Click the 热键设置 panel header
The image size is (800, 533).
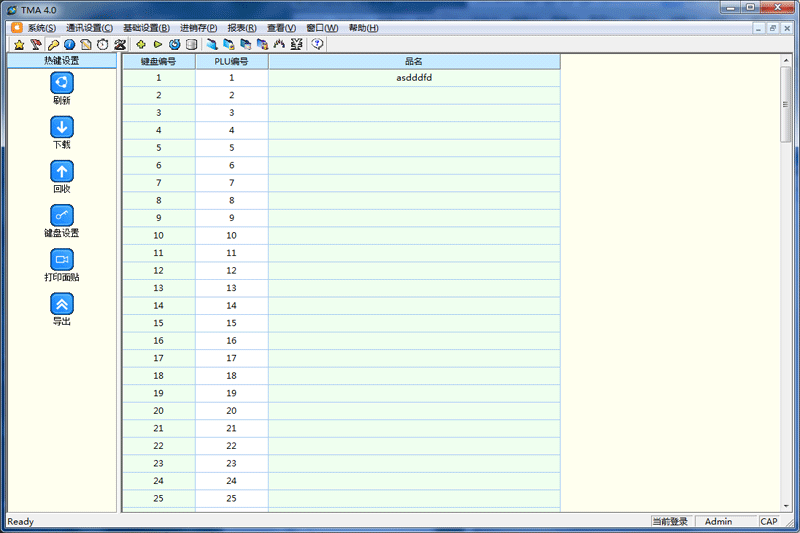tap(62, 61)
